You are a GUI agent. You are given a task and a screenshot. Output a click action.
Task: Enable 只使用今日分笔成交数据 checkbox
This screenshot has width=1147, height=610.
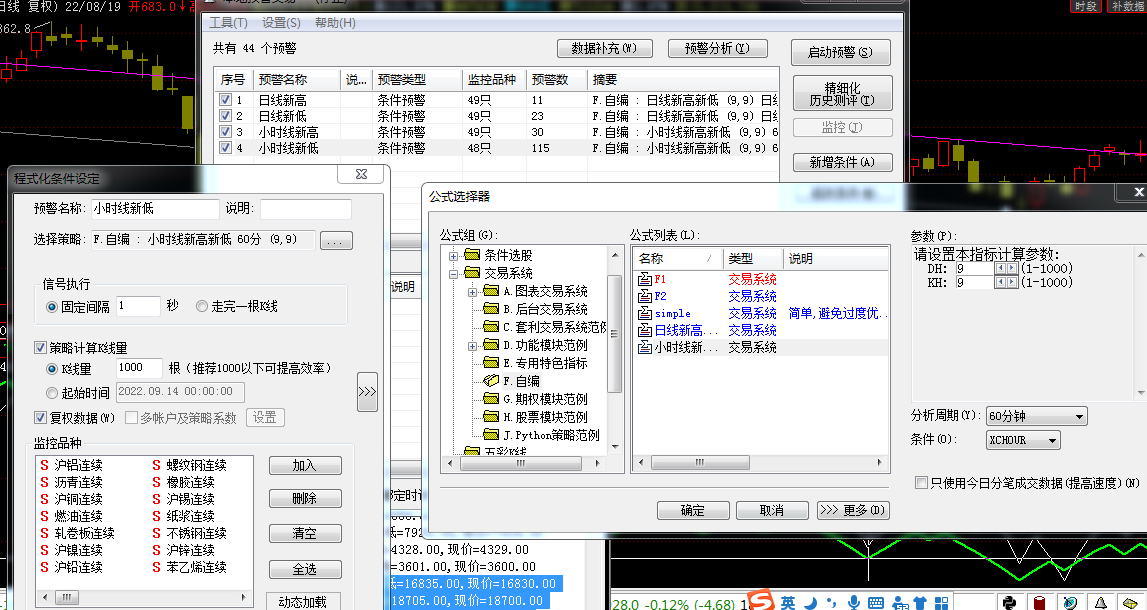click(x=922, y=483)
